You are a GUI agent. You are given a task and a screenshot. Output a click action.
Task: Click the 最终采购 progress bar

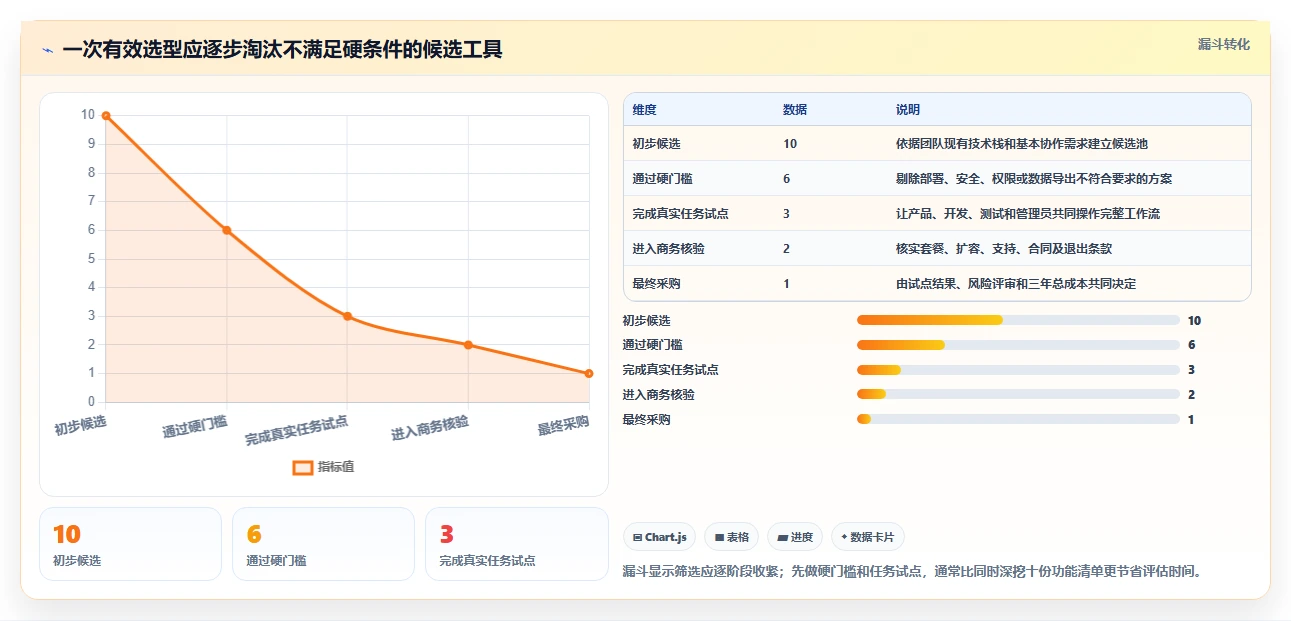tap(1018, 420)
